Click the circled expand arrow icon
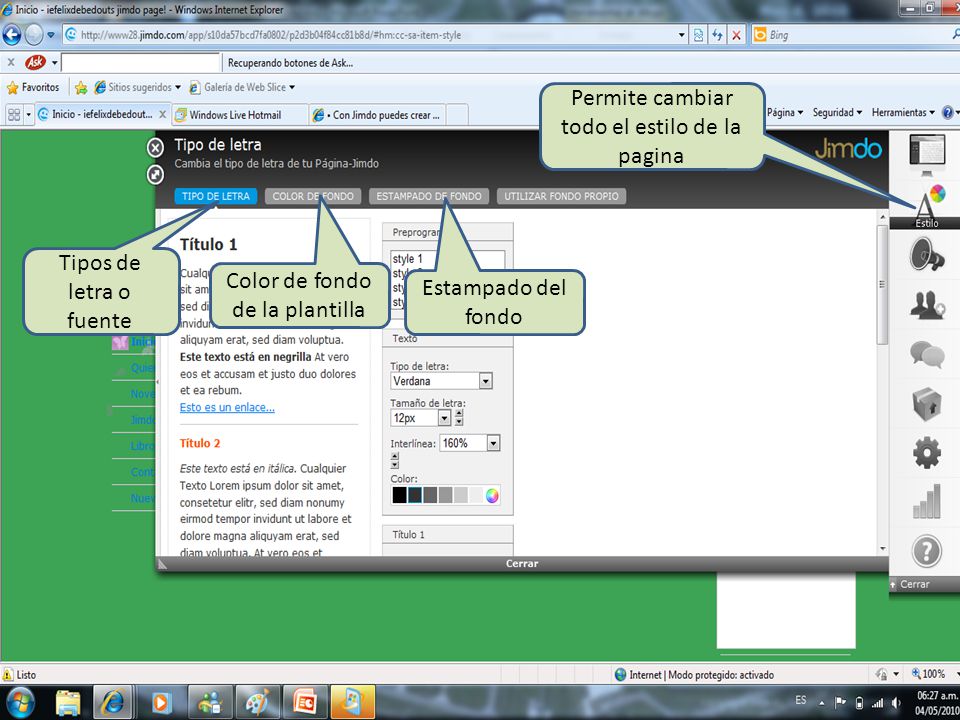960x720 pixels. (x=156, y=174)
